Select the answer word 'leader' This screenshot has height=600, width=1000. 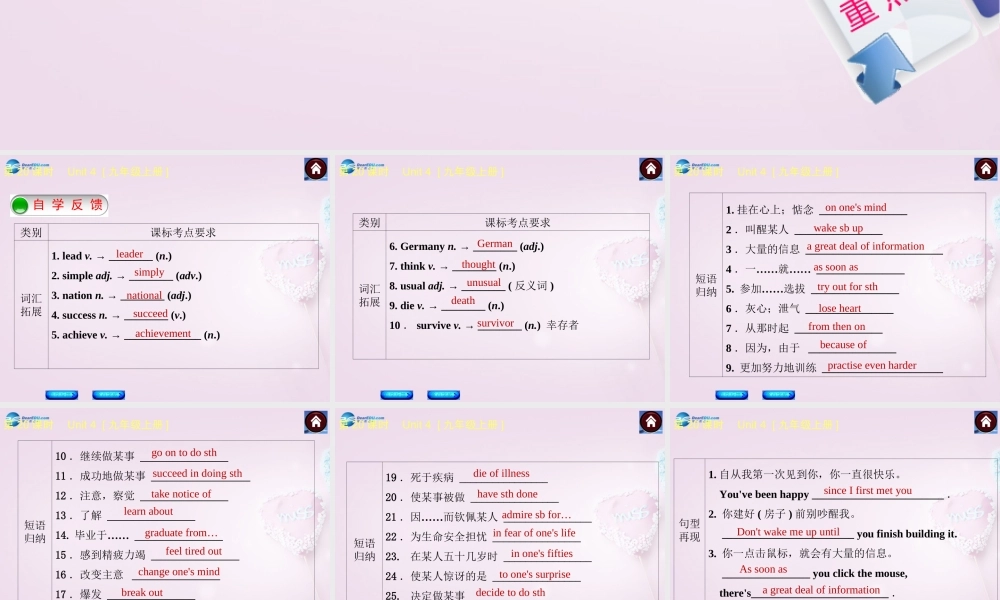129,254
